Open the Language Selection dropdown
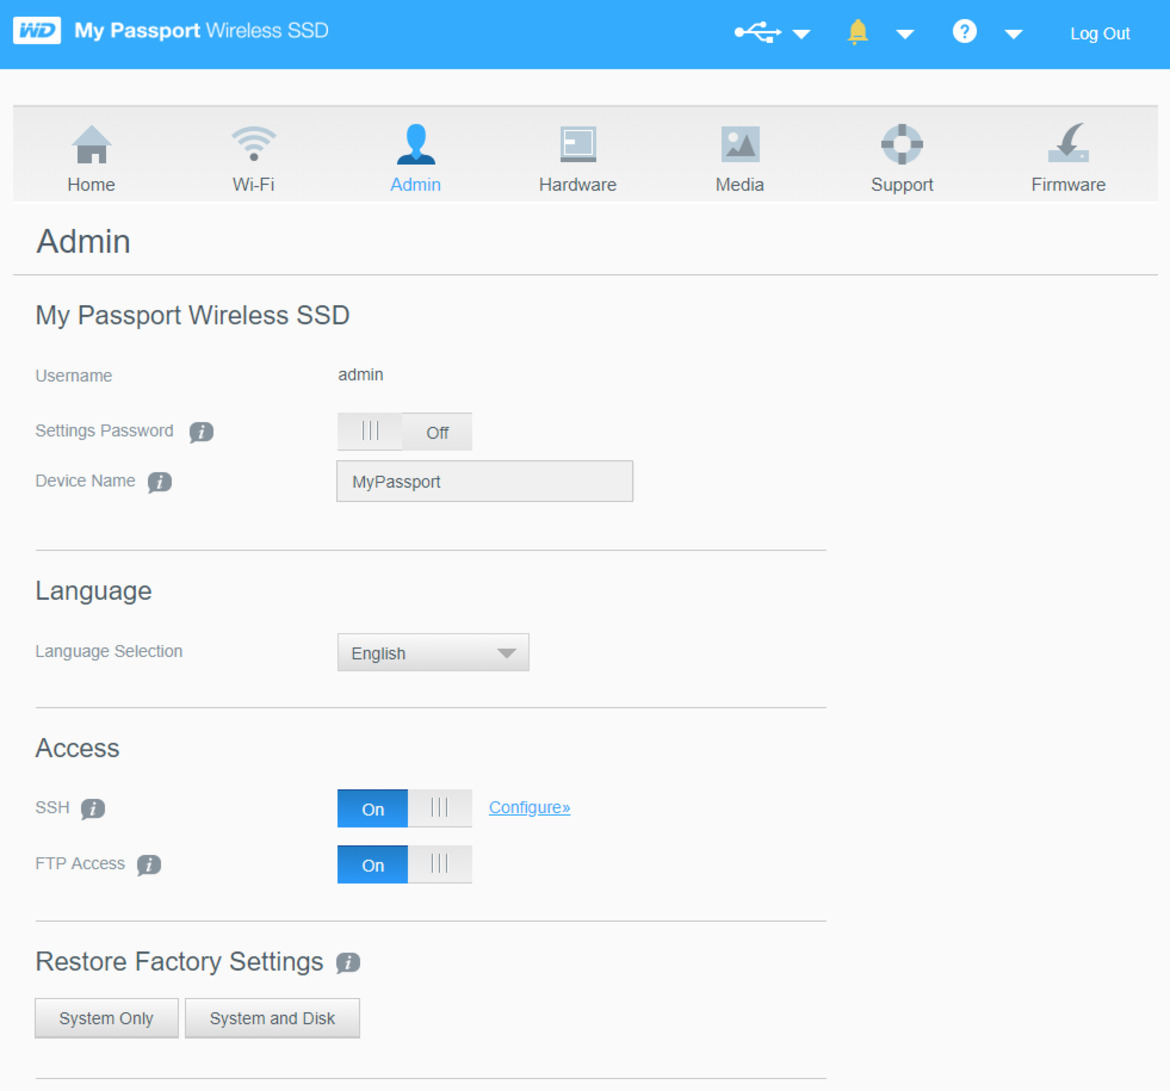The height and width of the screenshot is (1091, 1170). click(434, 653)
